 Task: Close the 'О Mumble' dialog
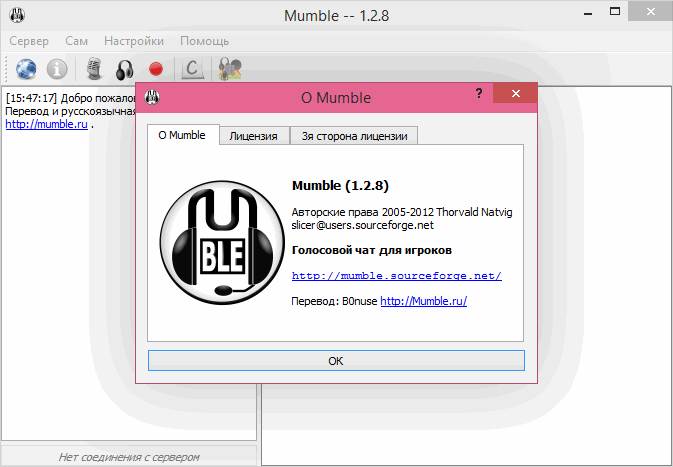tap(515, 94)
